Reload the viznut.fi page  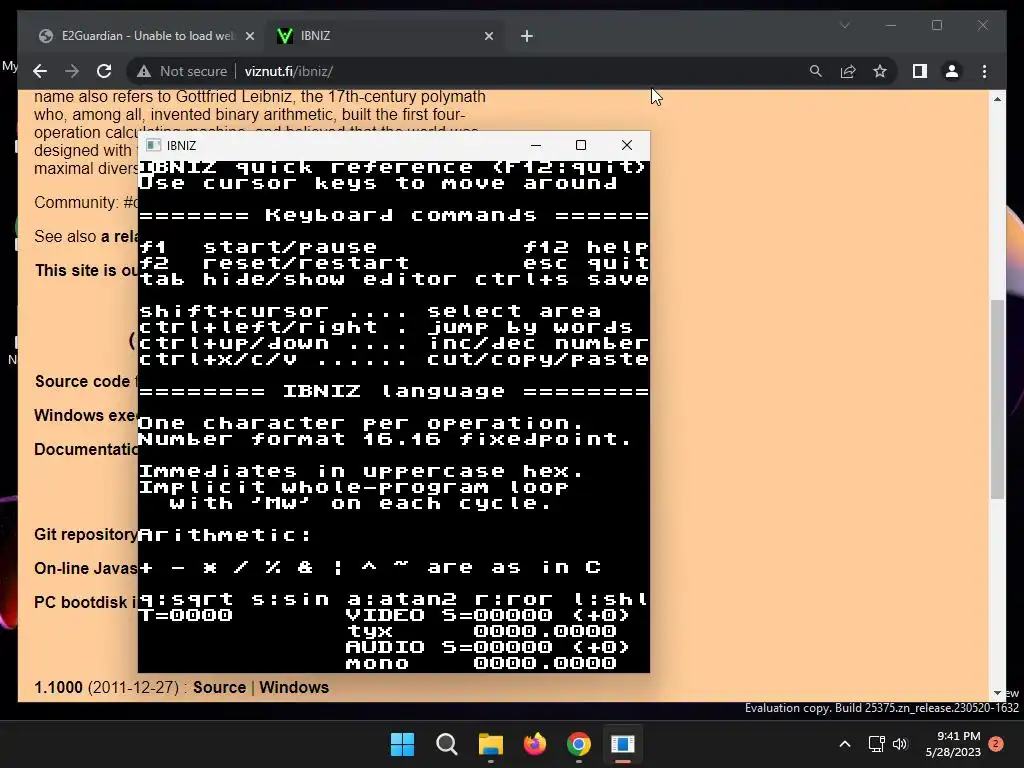104,71
